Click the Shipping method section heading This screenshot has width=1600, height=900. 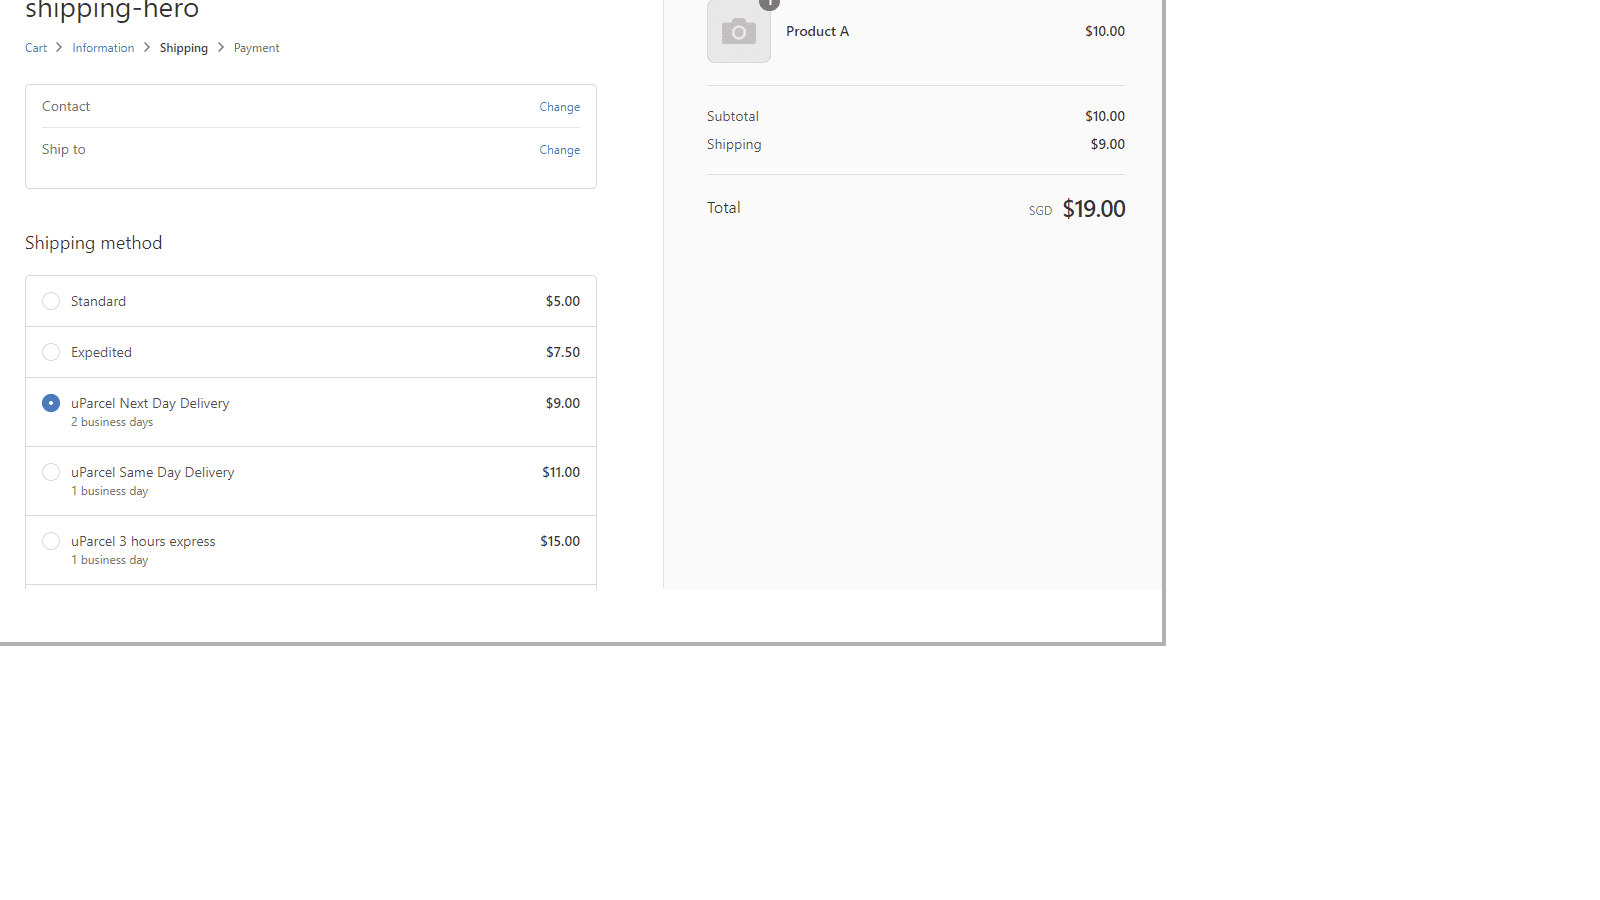coord(93,243)
